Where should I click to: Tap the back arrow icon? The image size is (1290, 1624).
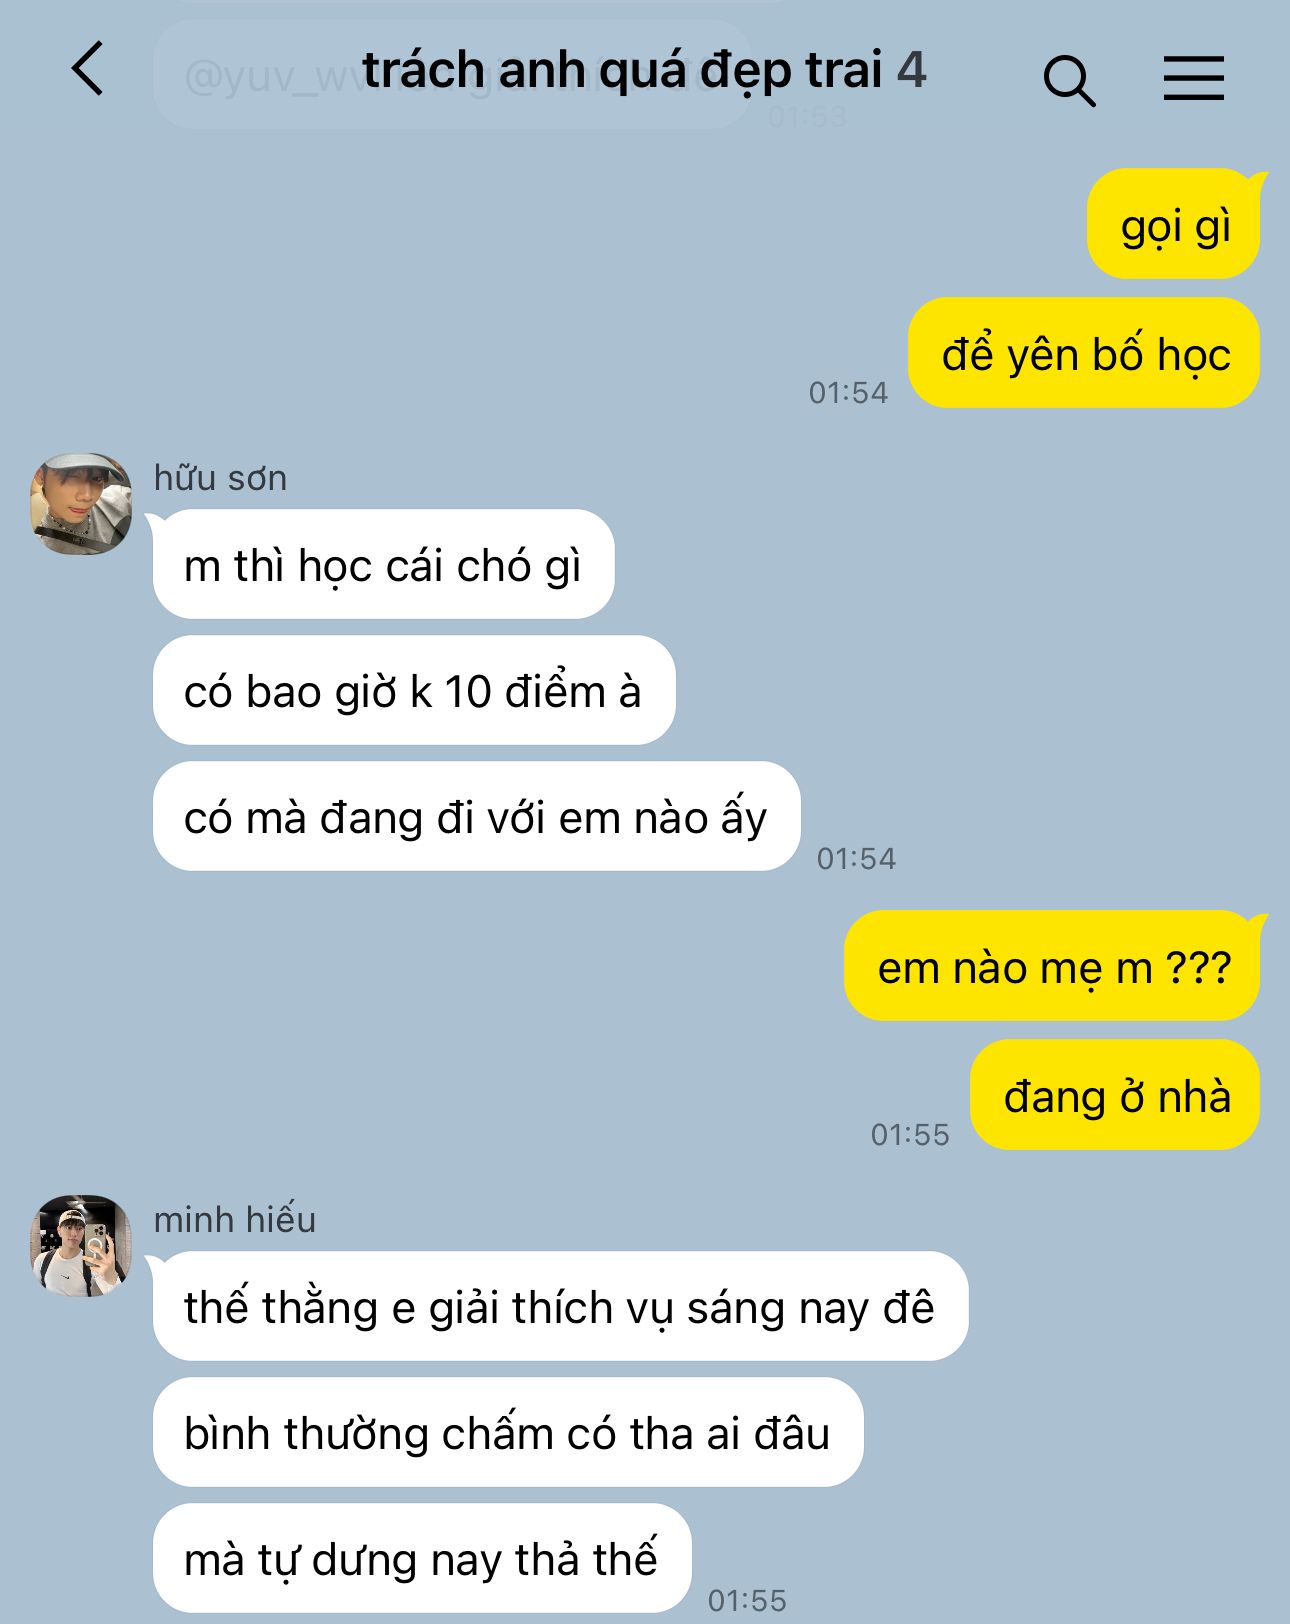(88, 69)
